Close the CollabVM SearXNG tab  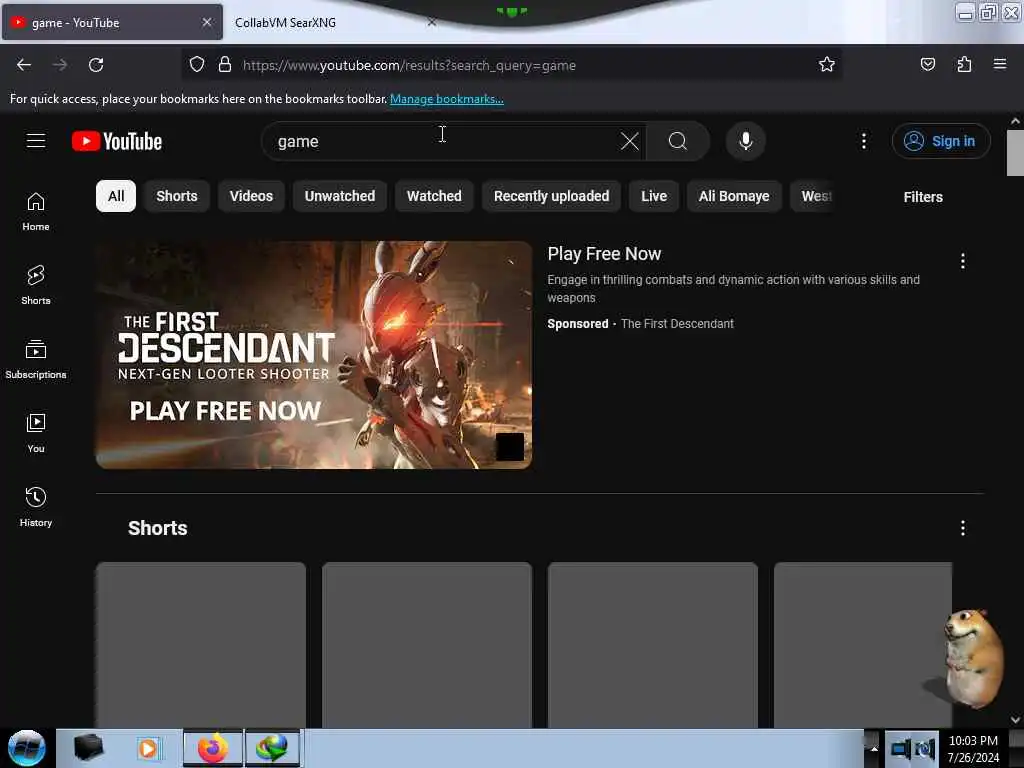click(432, 22)
